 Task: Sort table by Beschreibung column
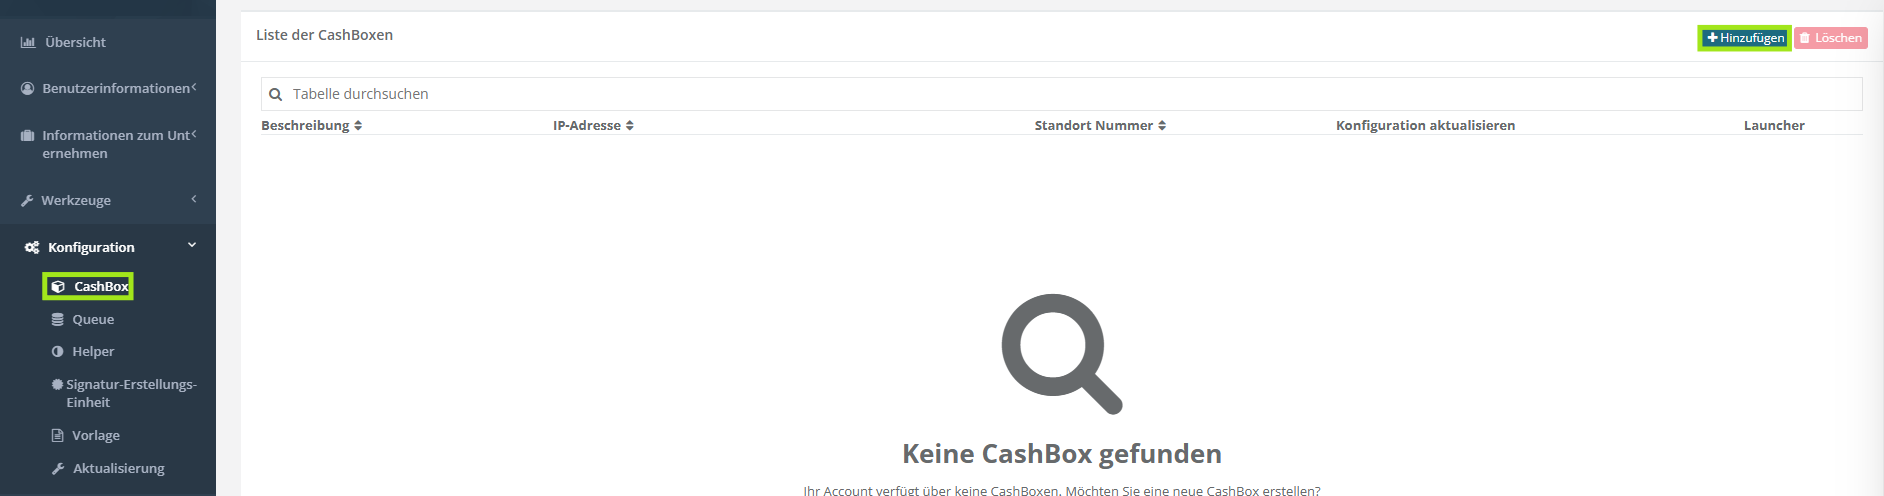tap(358, 126)
